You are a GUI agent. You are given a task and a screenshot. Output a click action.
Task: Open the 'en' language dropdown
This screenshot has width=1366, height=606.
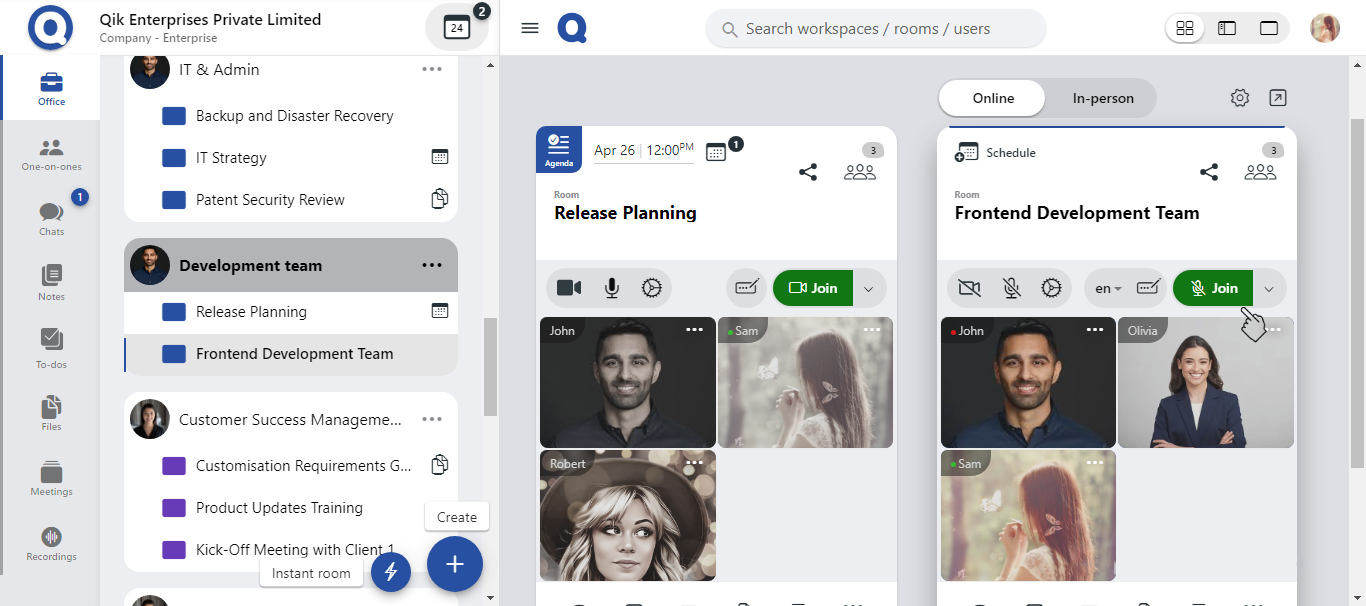point(1108,288)
